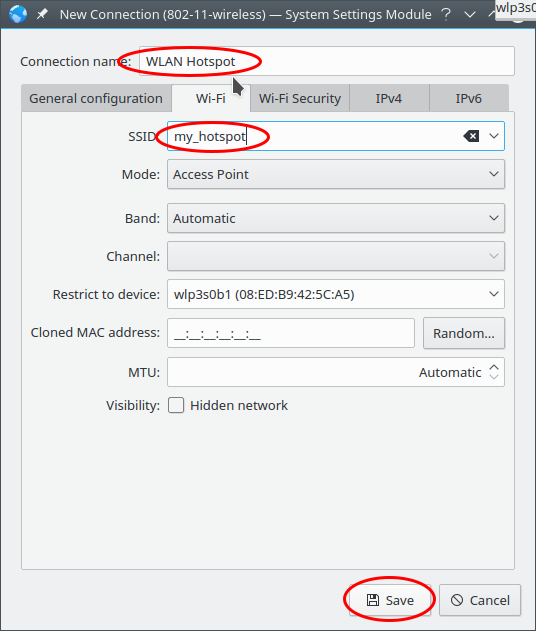Viewport: 536px width, 631px height.
Task: Open the empty Channel dropdown
Action: pos(336,256)
